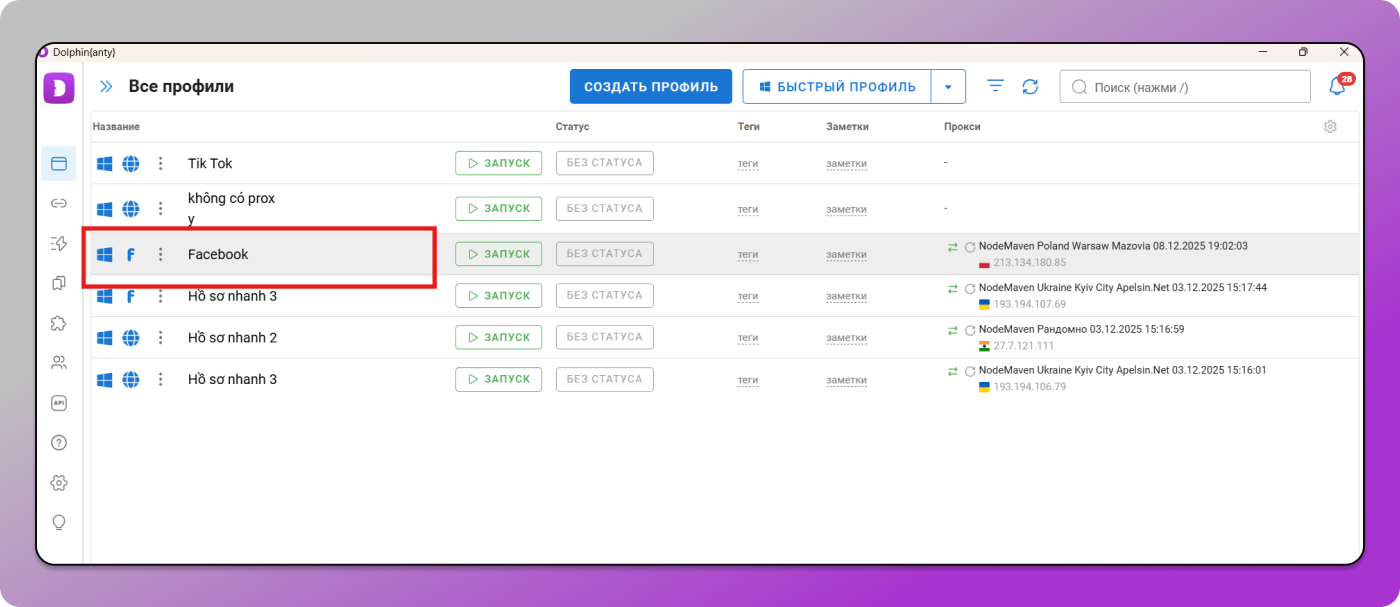Toggle the green proxy swap arrows for Hồ sơ nhanh 2
Viewport: 1400px width, 607px height.
[x=953, y=330]
